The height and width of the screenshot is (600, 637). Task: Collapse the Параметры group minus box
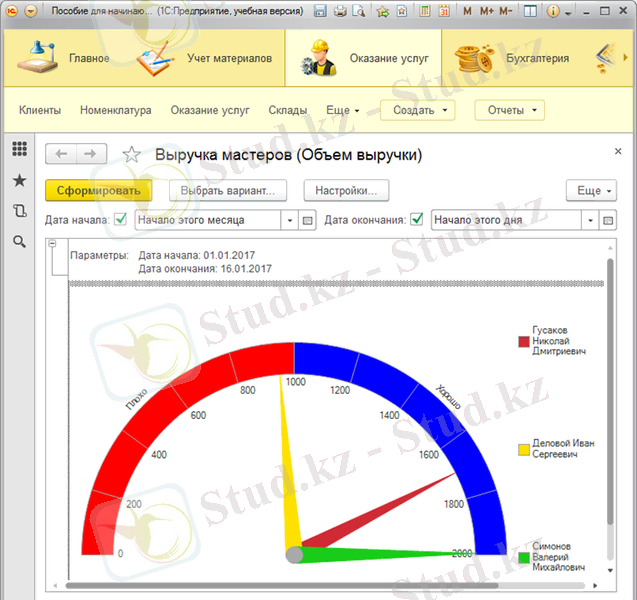[x=52, y=244]
